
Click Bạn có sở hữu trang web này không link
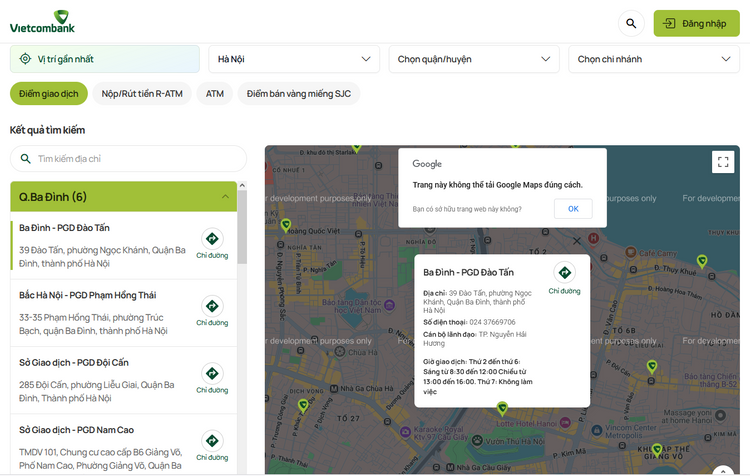point(467,209)
